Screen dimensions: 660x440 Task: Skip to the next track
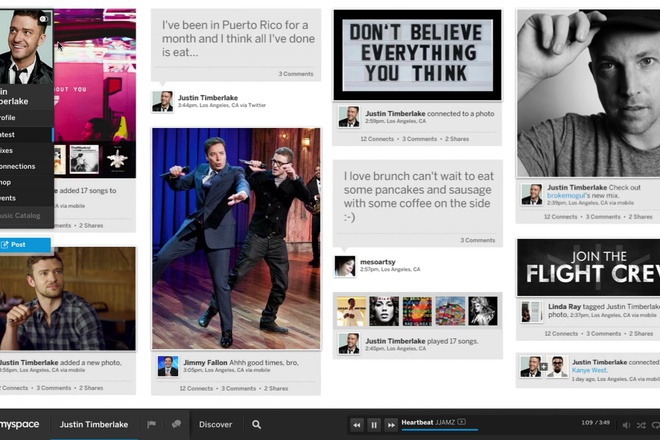click(392, 425)
